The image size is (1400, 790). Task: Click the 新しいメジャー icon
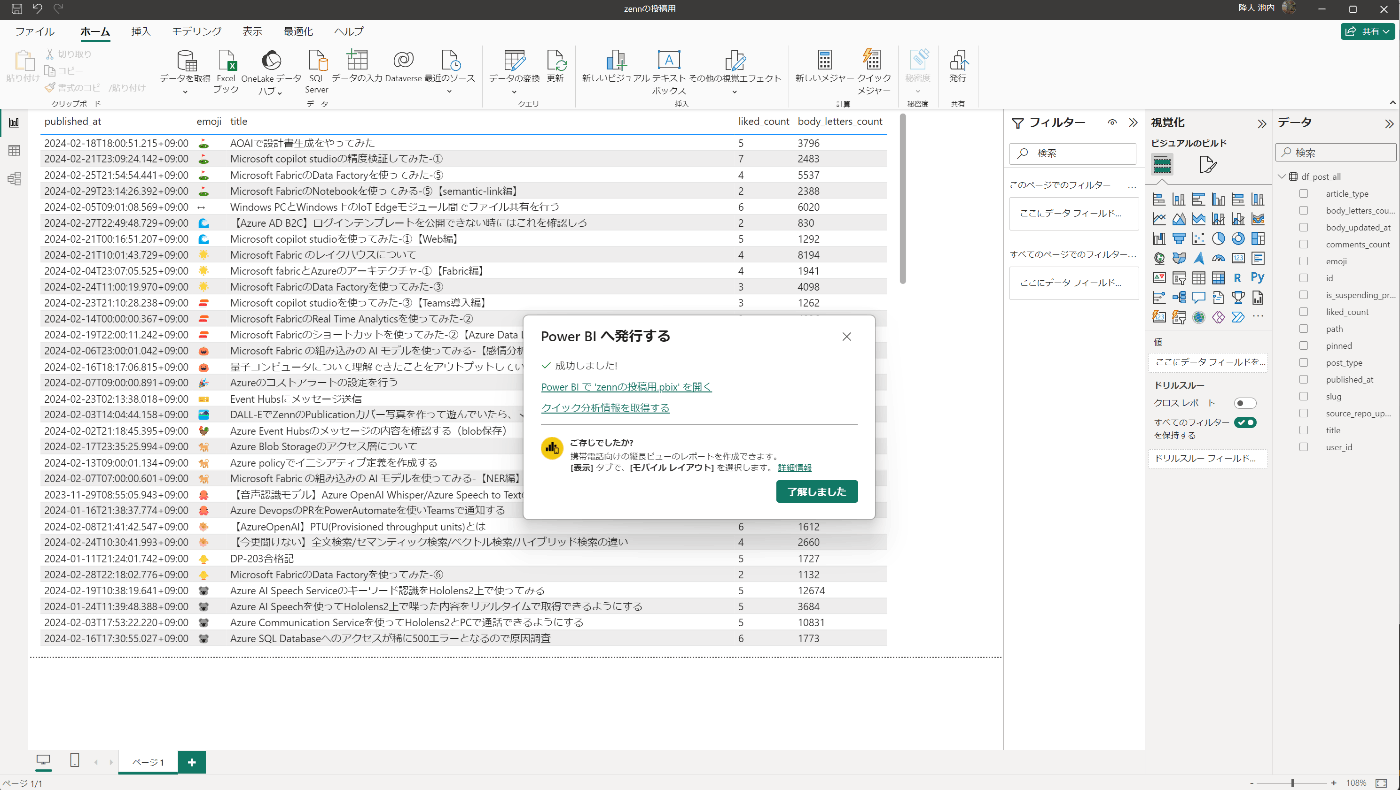(x=825, y=60)
